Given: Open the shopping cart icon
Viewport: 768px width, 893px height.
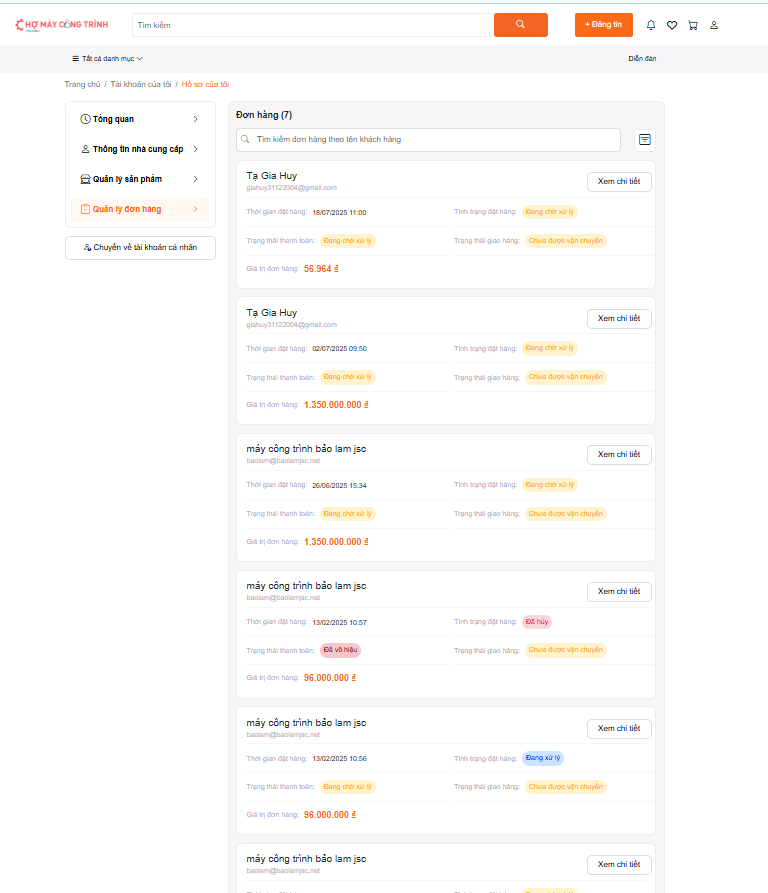Looking at the screenshot, I should tap(693, 25).
